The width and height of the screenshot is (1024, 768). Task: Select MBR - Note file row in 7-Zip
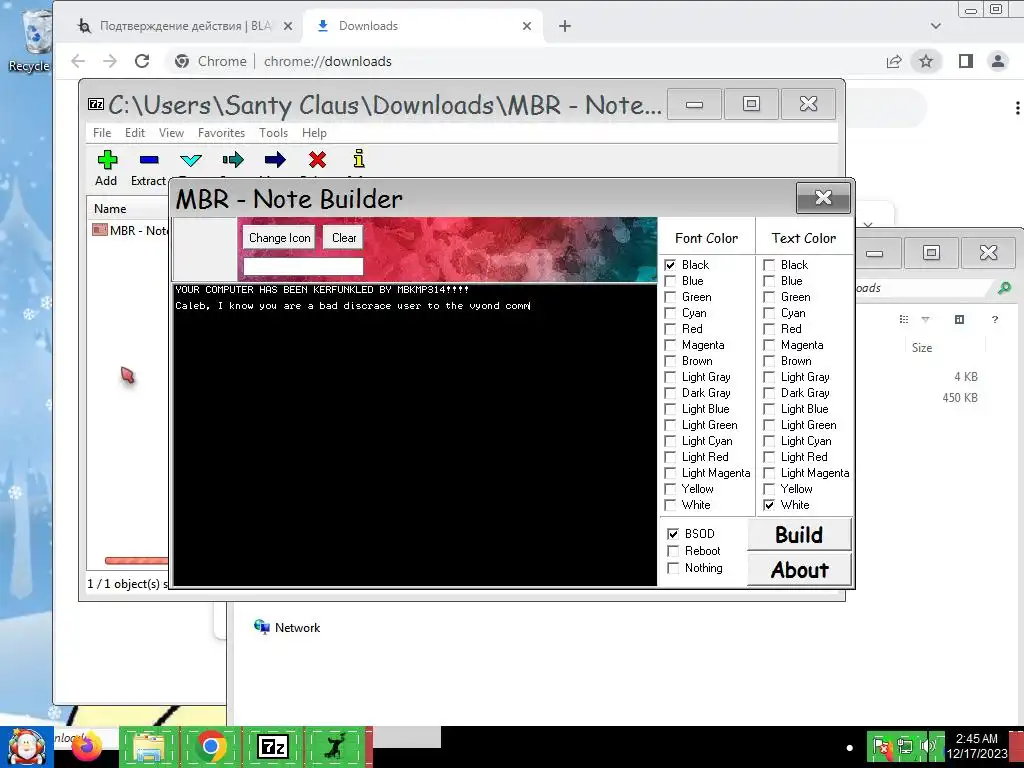[129, 231]
